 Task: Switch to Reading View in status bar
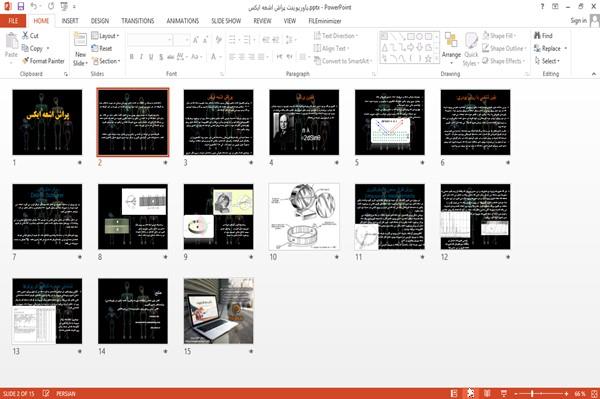tap(487, 393)
